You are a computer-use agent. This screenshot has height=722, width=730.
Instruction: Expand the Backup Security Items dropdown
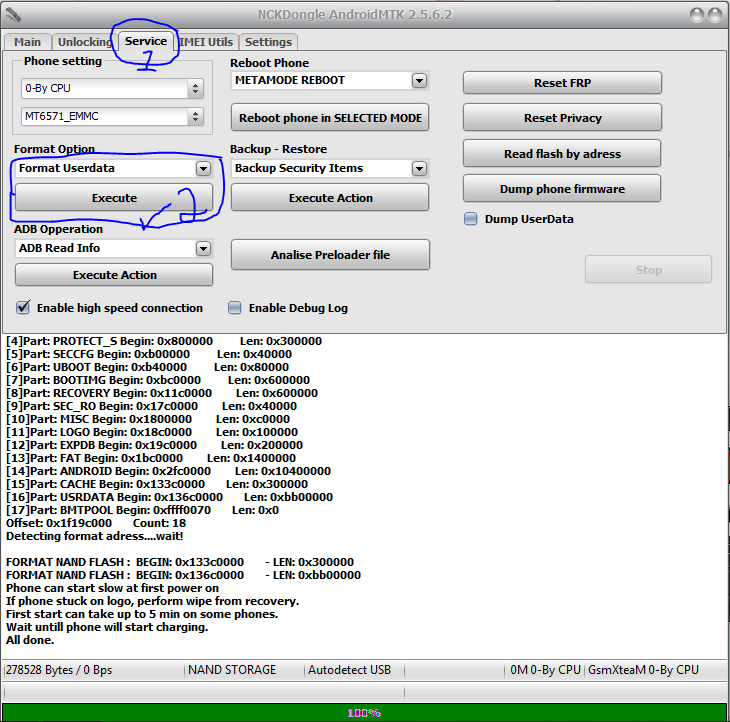pos(419,169)
